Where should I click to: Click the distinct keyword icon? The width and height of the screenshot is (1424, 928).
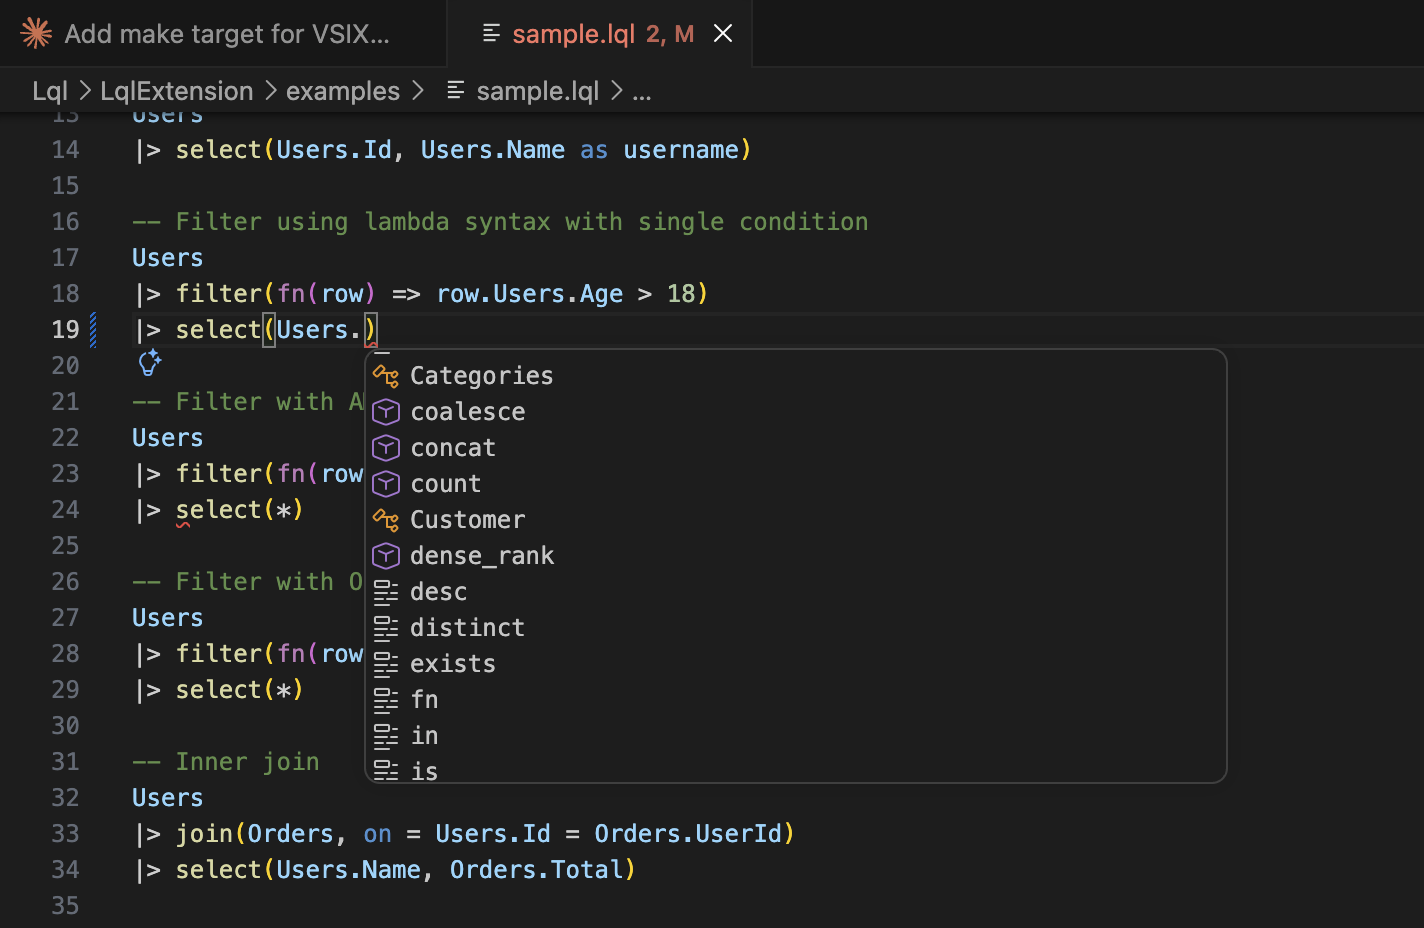(x=386, y=628)
